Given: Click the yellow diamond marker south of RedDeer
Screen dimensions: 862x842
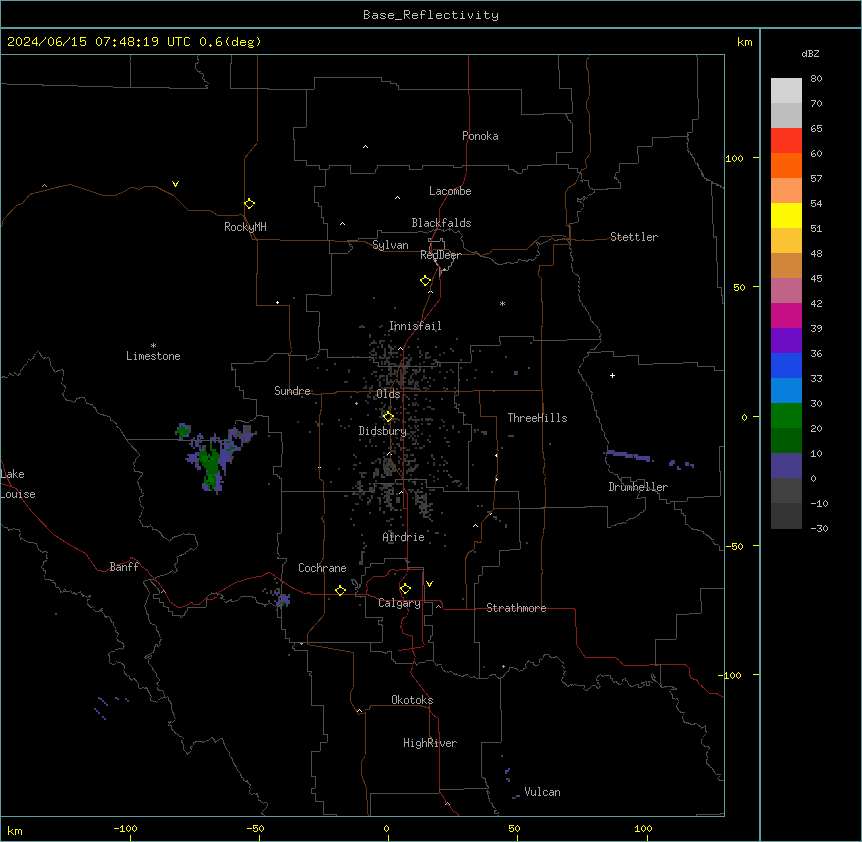Looking at the screenshot, I should 426,281.
